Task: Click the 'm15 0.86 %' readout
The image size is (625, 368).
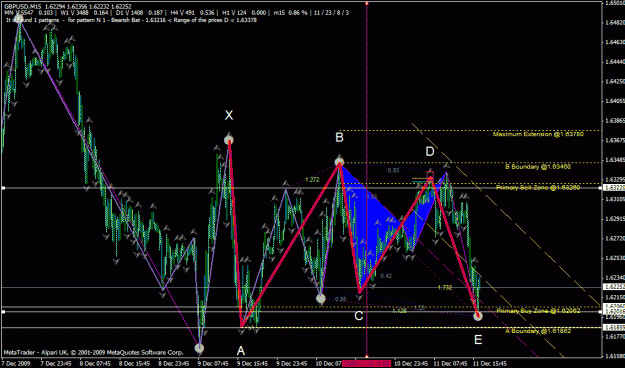Action: point(291,13)
